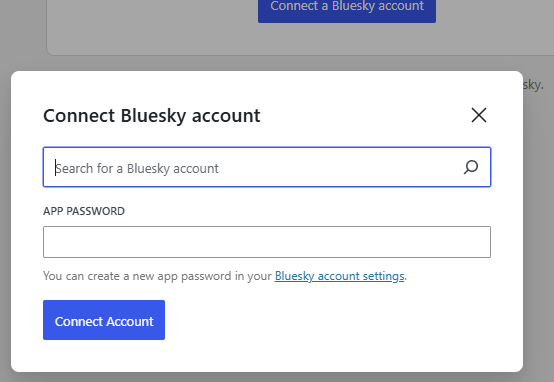The height and width of the screenshot is (382, 554).
Task: Click the partially hidden text ending in sky.
Action: pos(533,85)
